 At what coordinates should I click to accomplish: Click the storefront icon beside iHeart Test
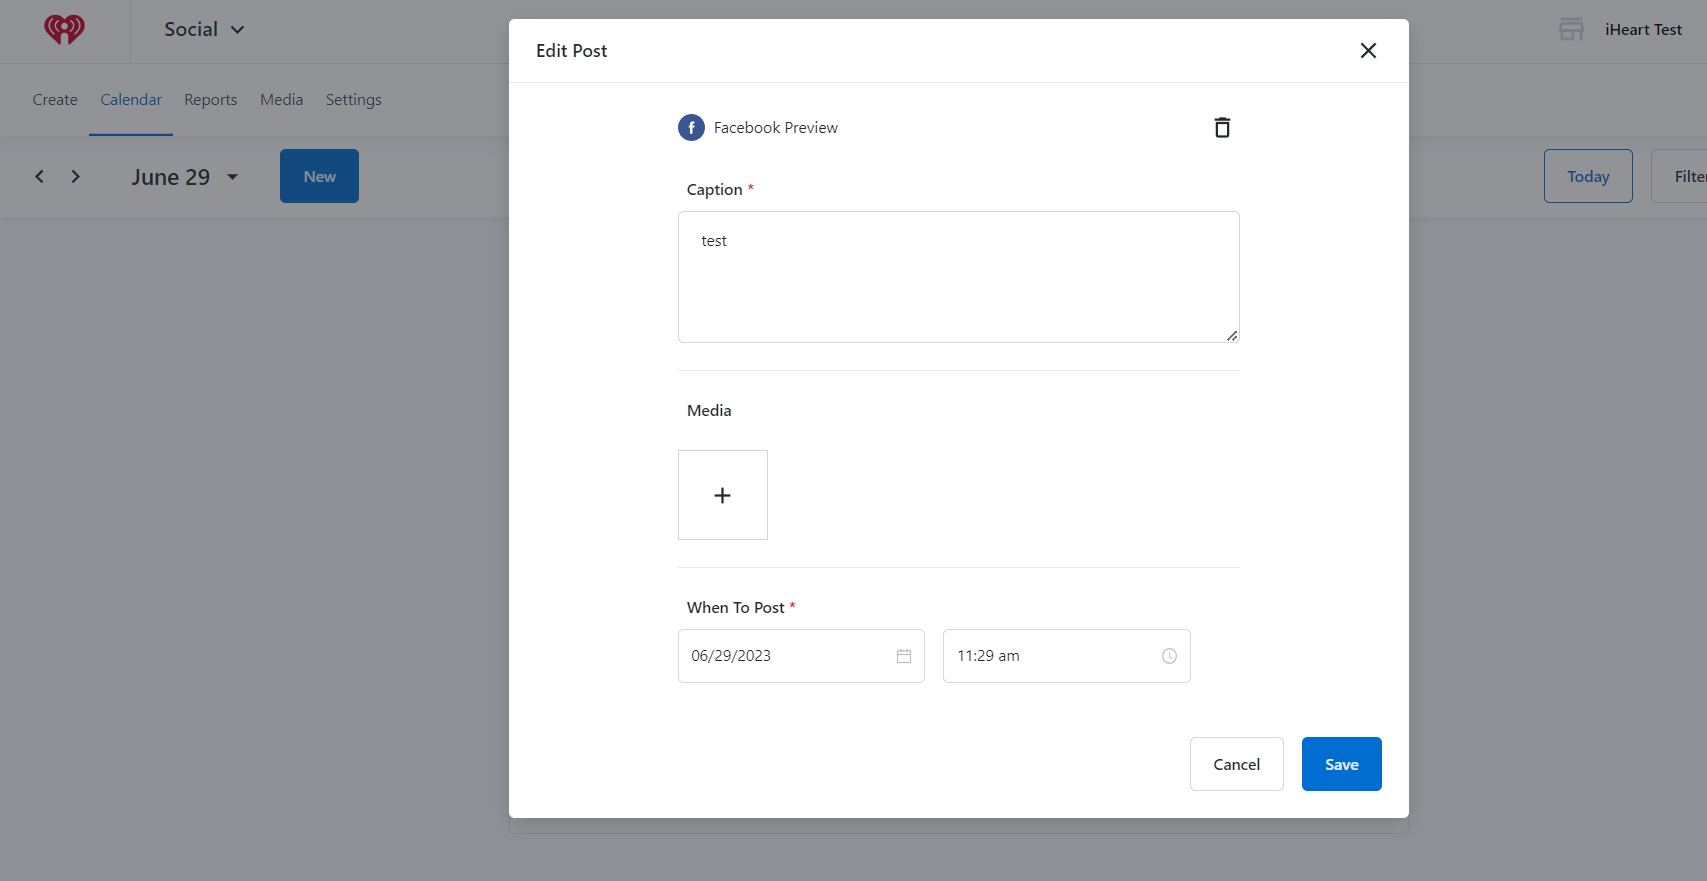point(1571,30)
